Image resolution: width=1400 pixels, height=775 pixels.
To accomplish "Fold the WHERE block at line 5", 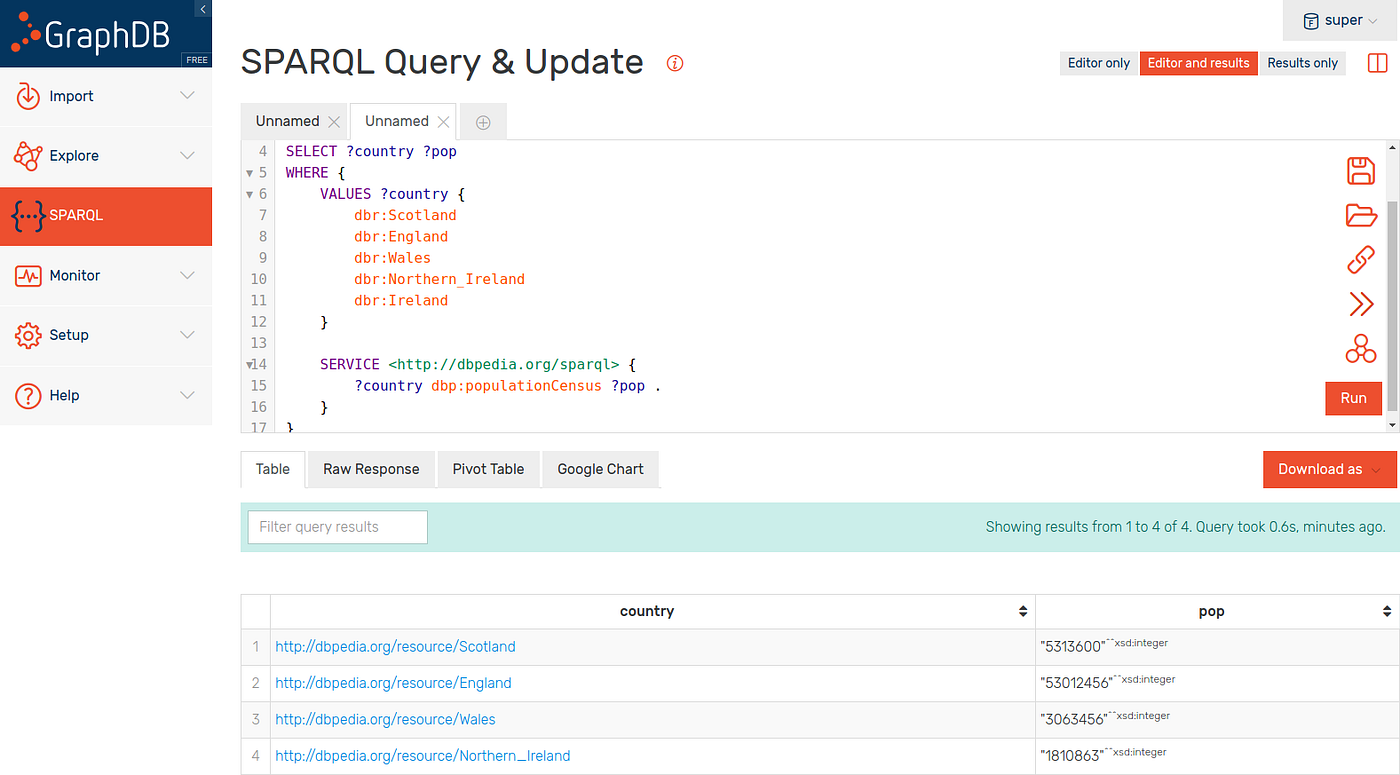I will (x=250, y=173).
